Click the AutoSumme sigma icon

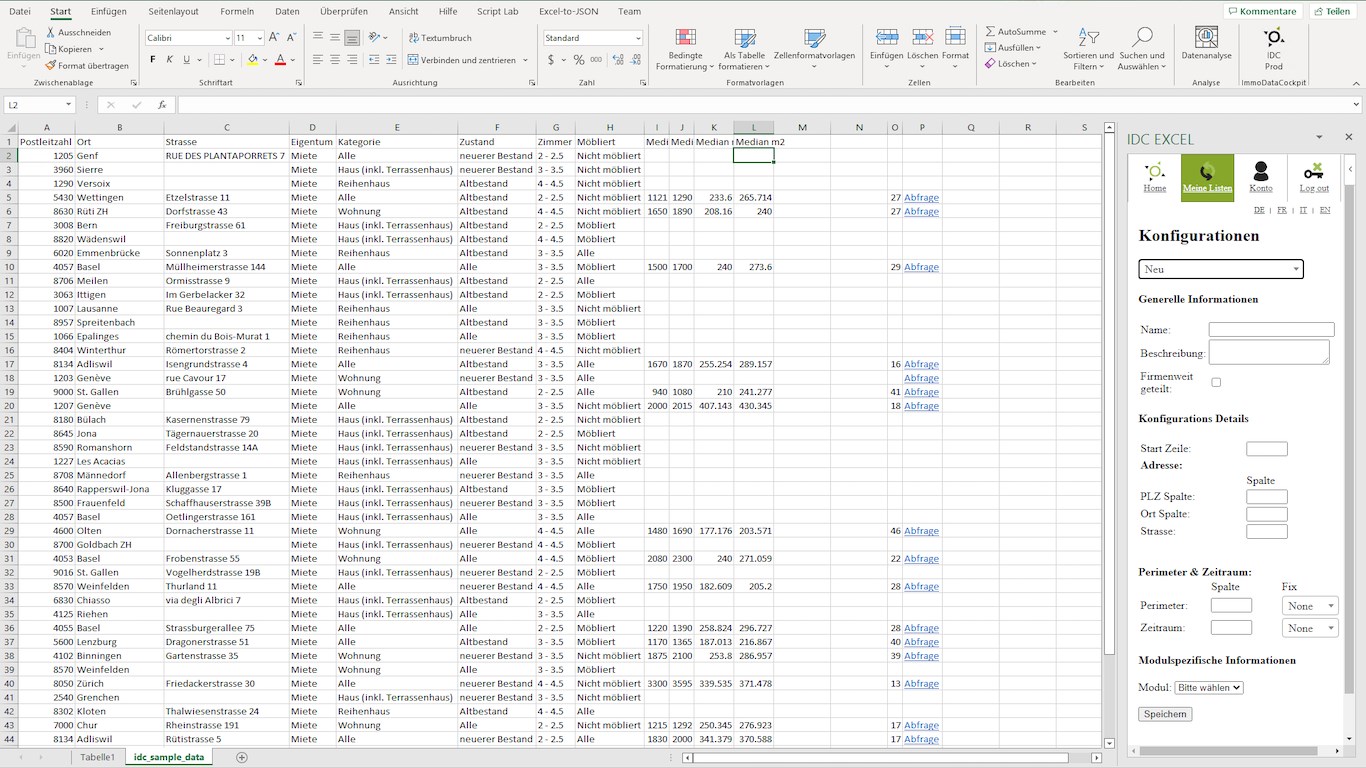pyautogui.click(x=990, y=32)
